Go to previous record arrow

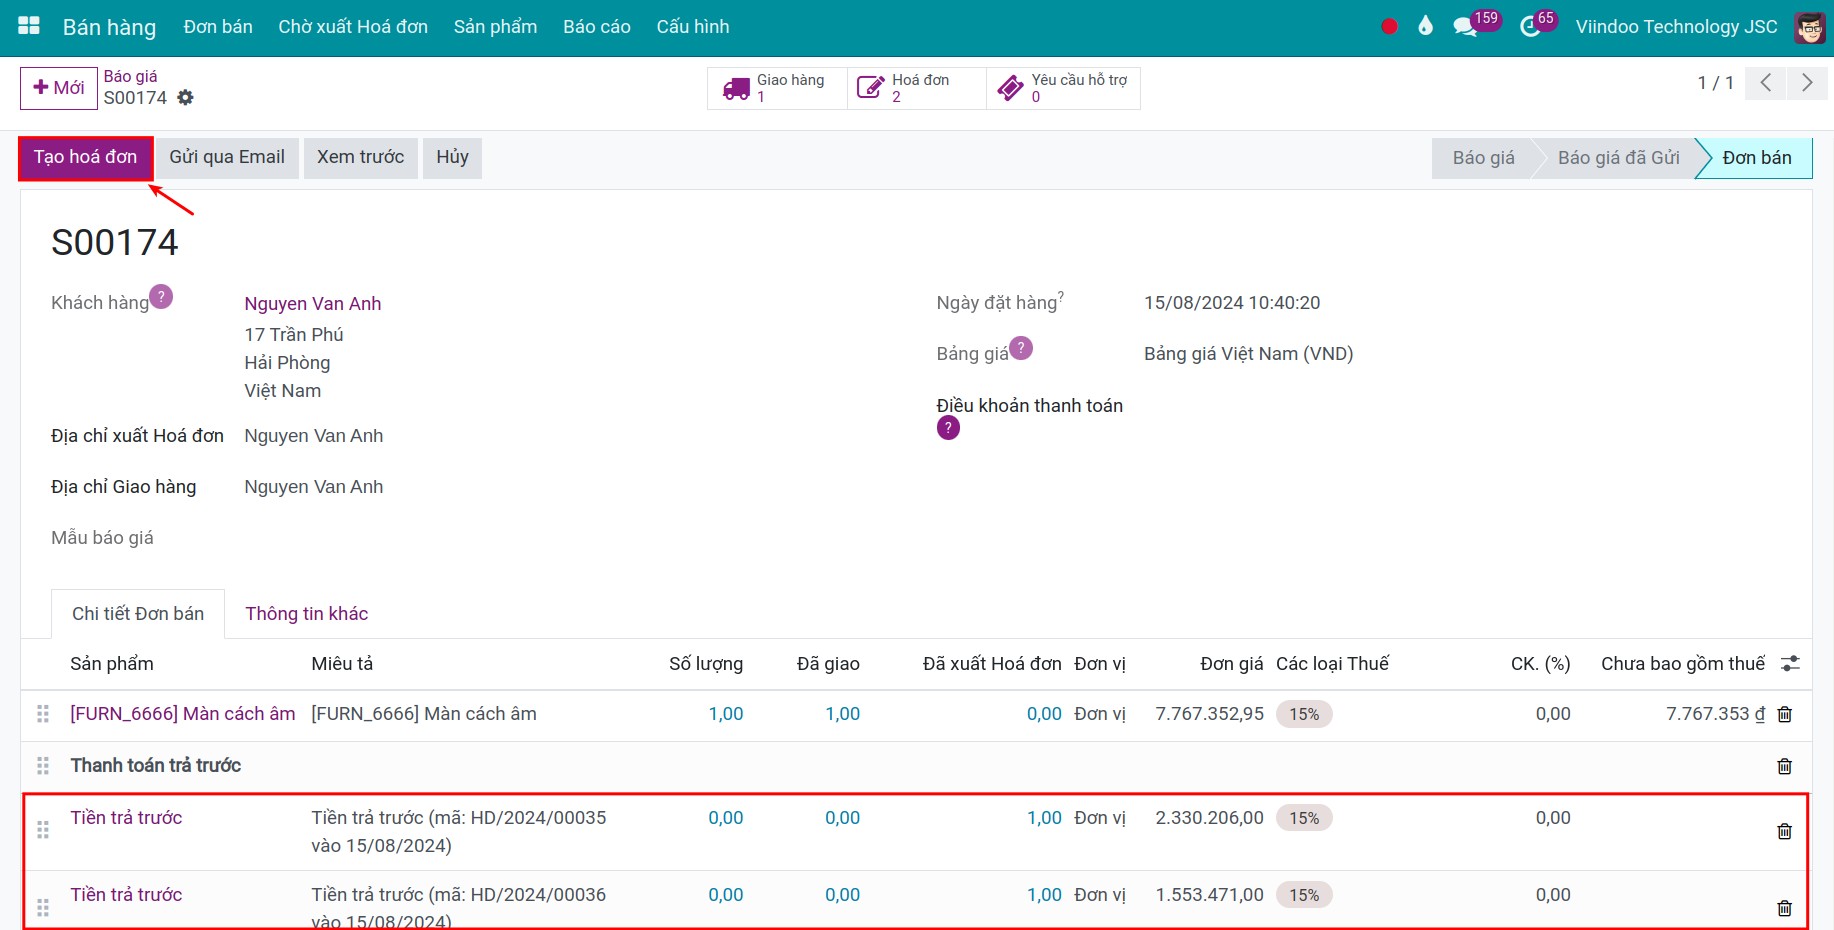(1766, 83)
